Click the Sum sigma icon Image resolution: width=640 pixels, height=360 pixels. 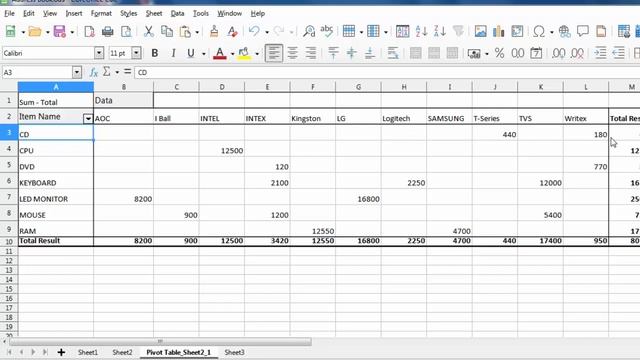[x=107, y=72]
